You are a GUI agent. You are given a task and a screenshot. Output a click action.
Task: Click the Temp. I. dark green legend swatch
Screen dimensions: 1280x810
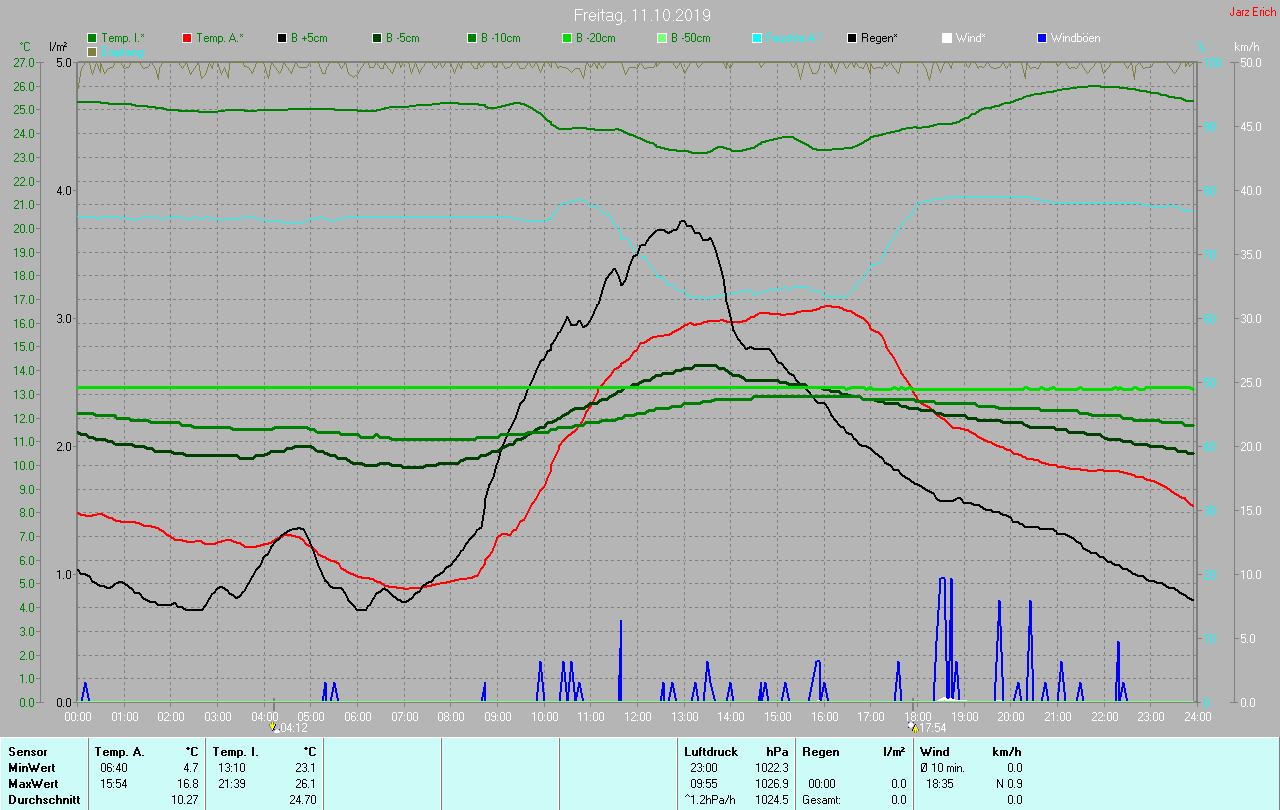[93, 38]
